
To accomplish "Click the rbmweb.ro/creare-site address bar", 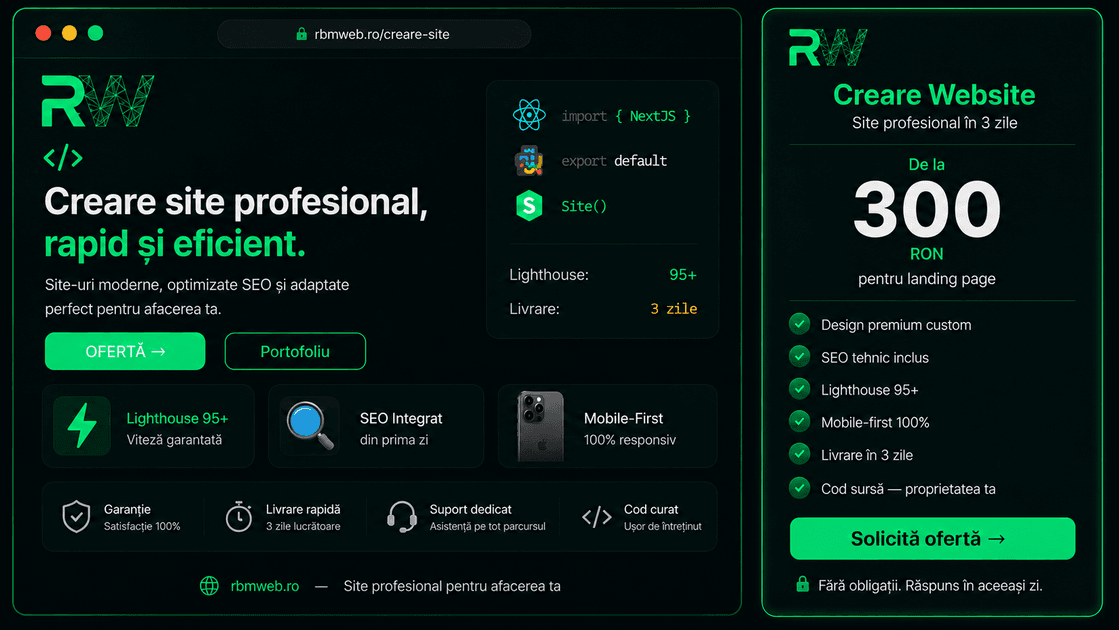I will (374, 34).
